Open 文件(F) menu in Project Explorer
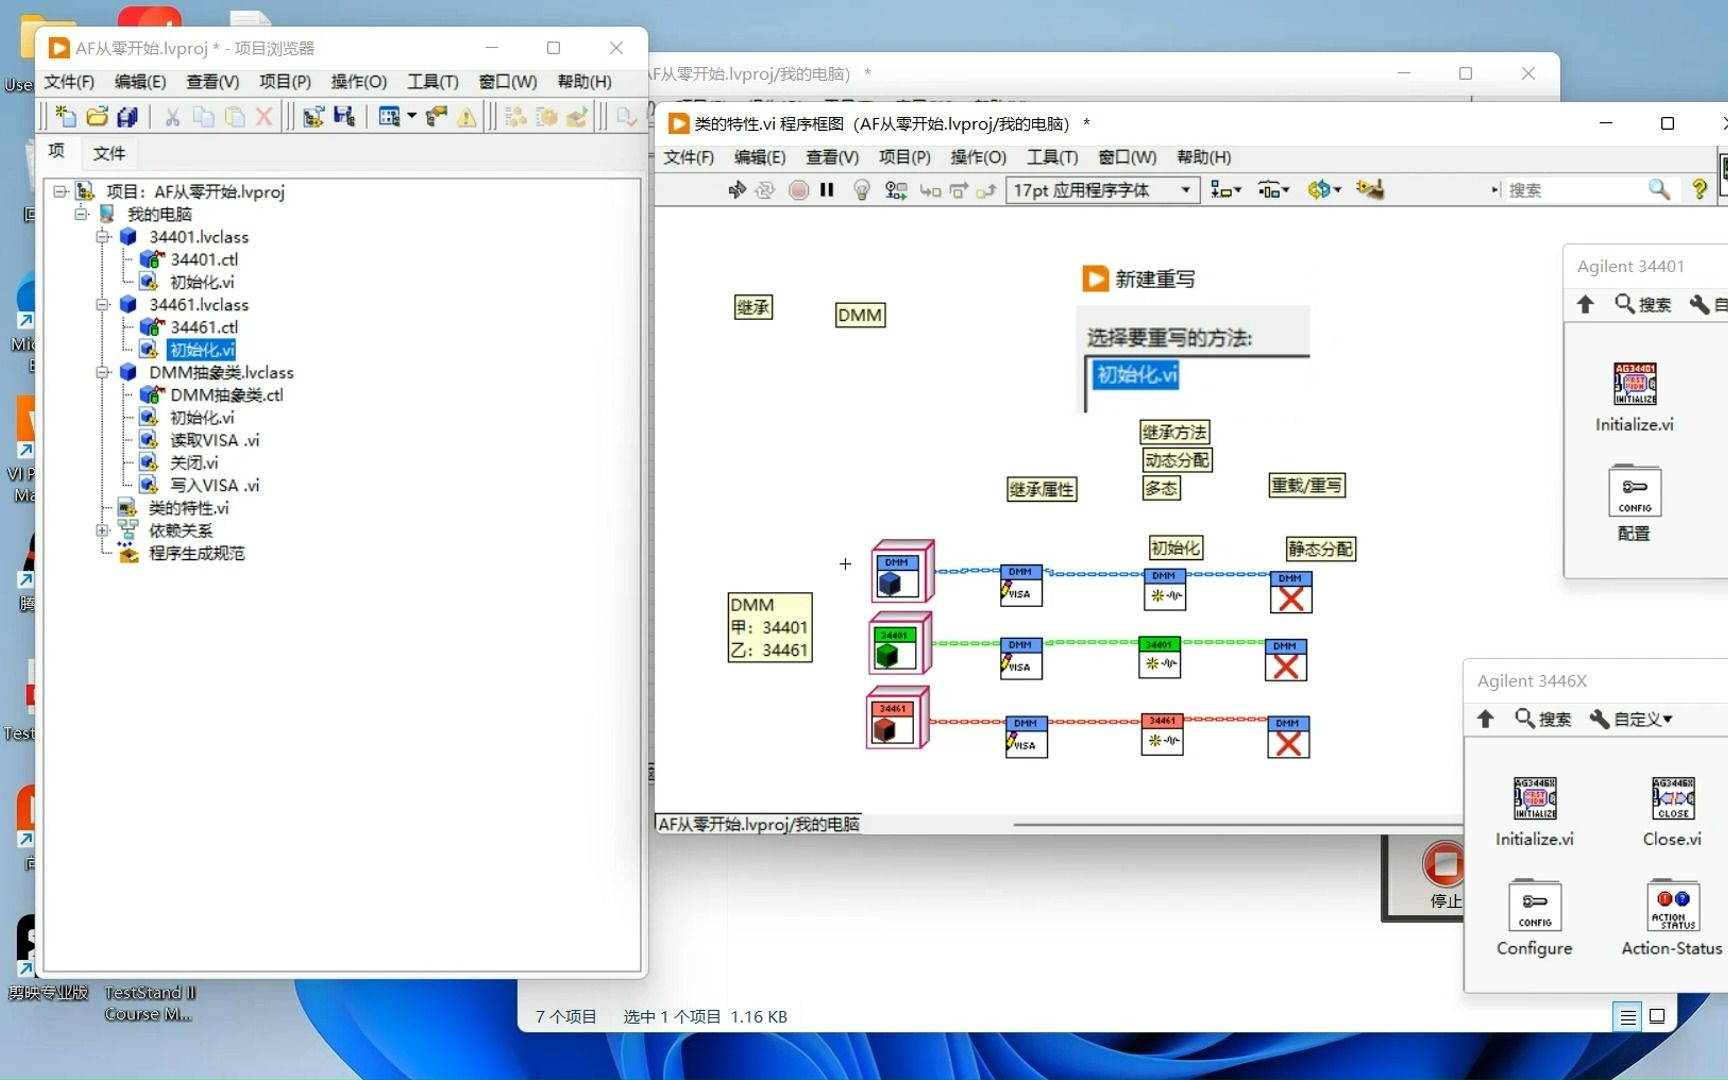The width and height of the screenshot is (1728, 1080). coord(69,82)
